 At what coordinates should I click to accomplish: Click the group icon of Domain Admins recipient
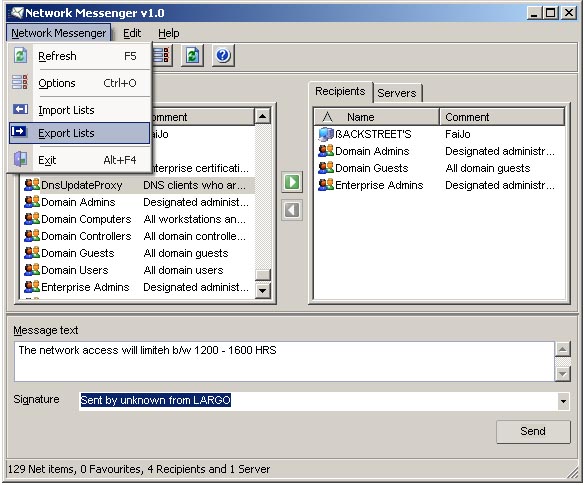tap(326, 151)
